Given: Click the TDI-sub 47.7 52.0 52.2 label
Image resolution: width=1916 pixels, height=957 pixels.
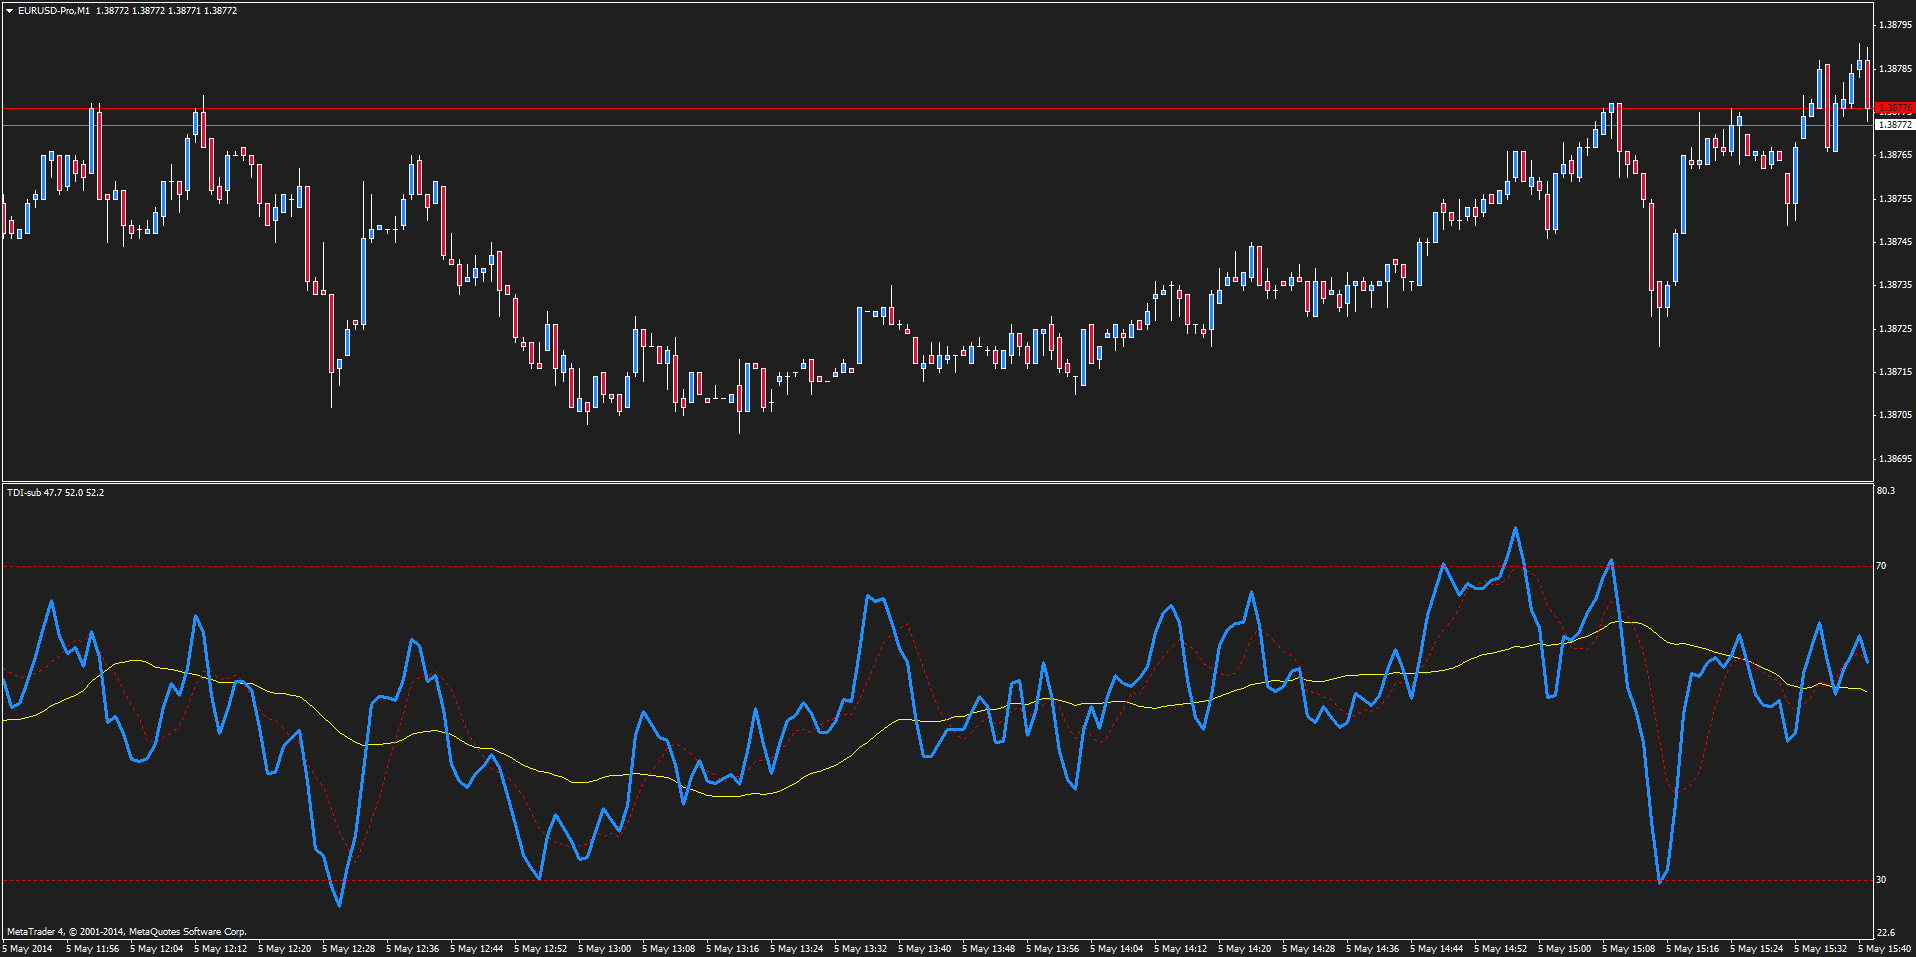Looking at the screenshot, I should pos(55,493).
